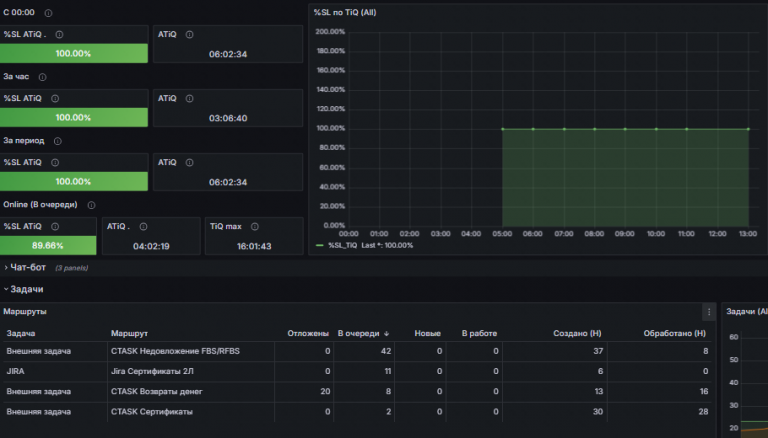768x438 pixels.
Task: Click info icon next to За период heading
Action: point(57,142)
